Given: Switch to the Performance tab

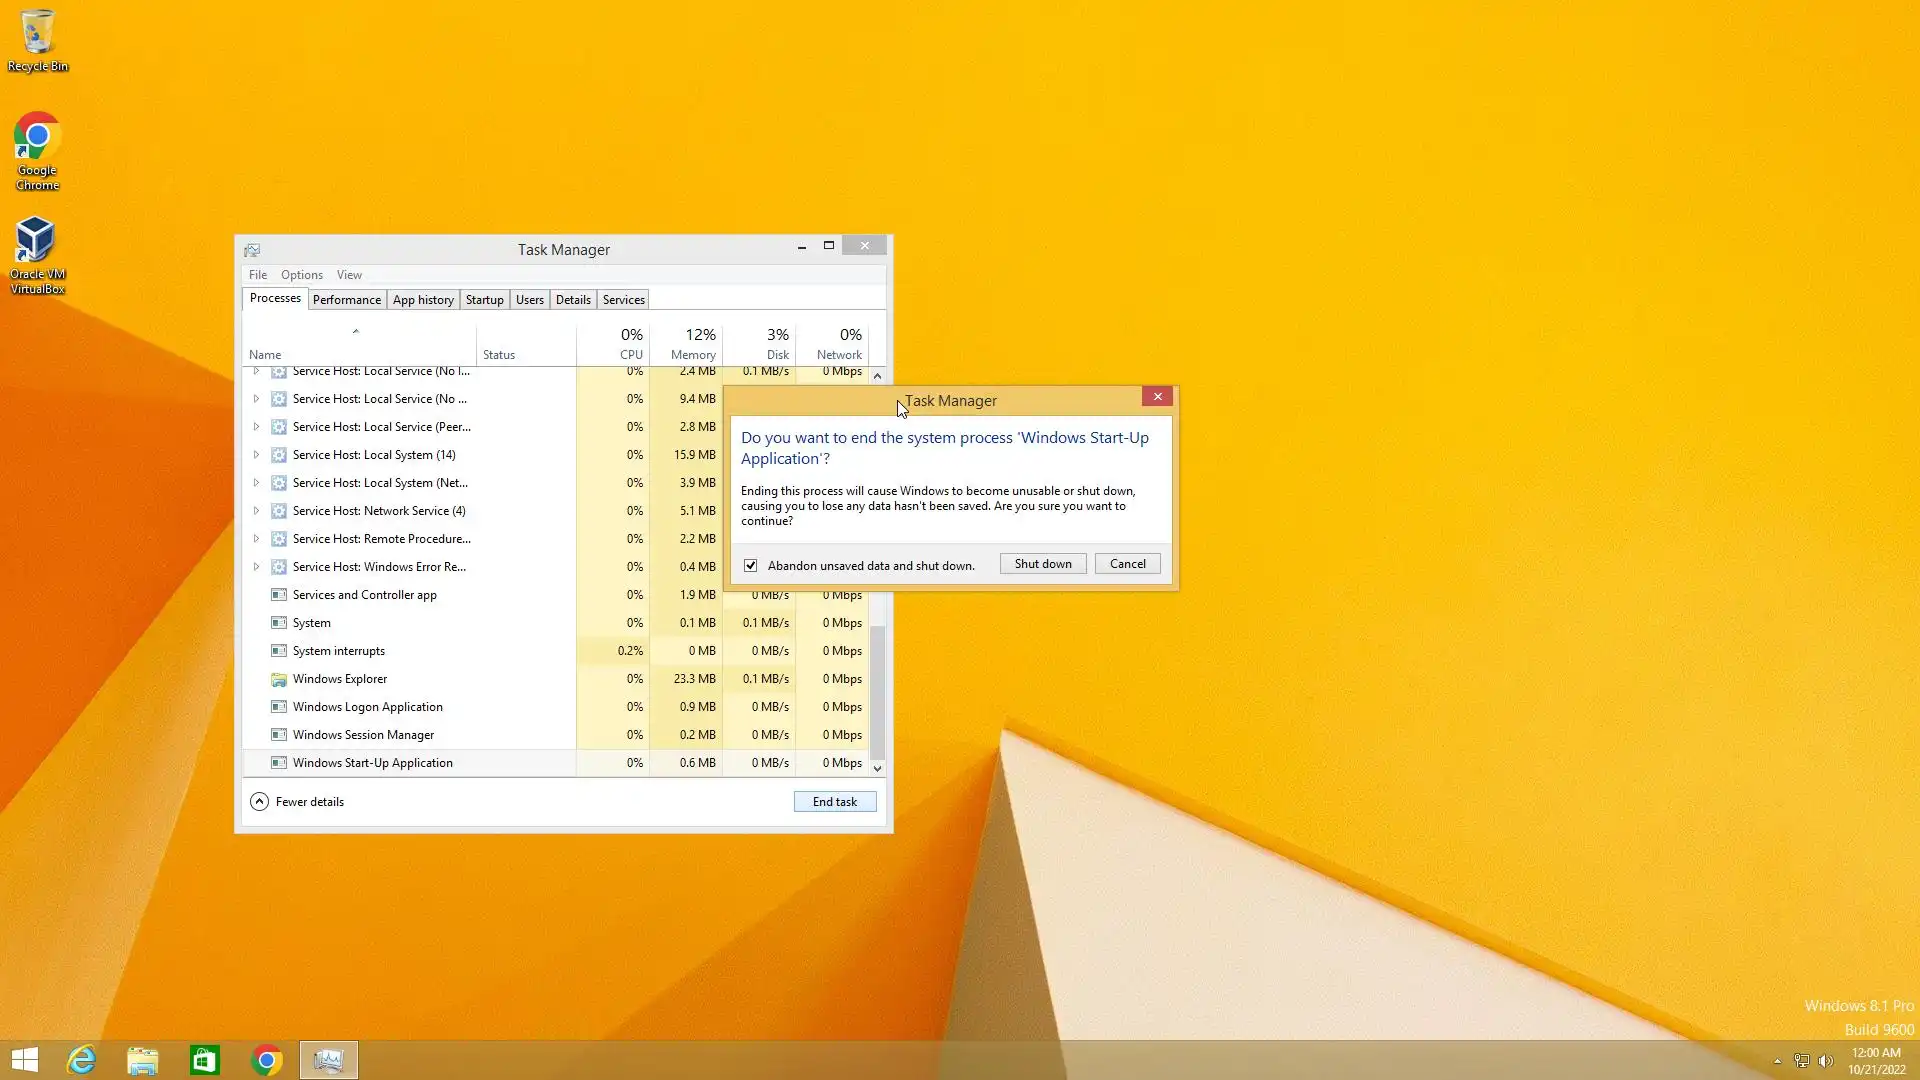Looking at the screenshot, I should coord(346,300).
